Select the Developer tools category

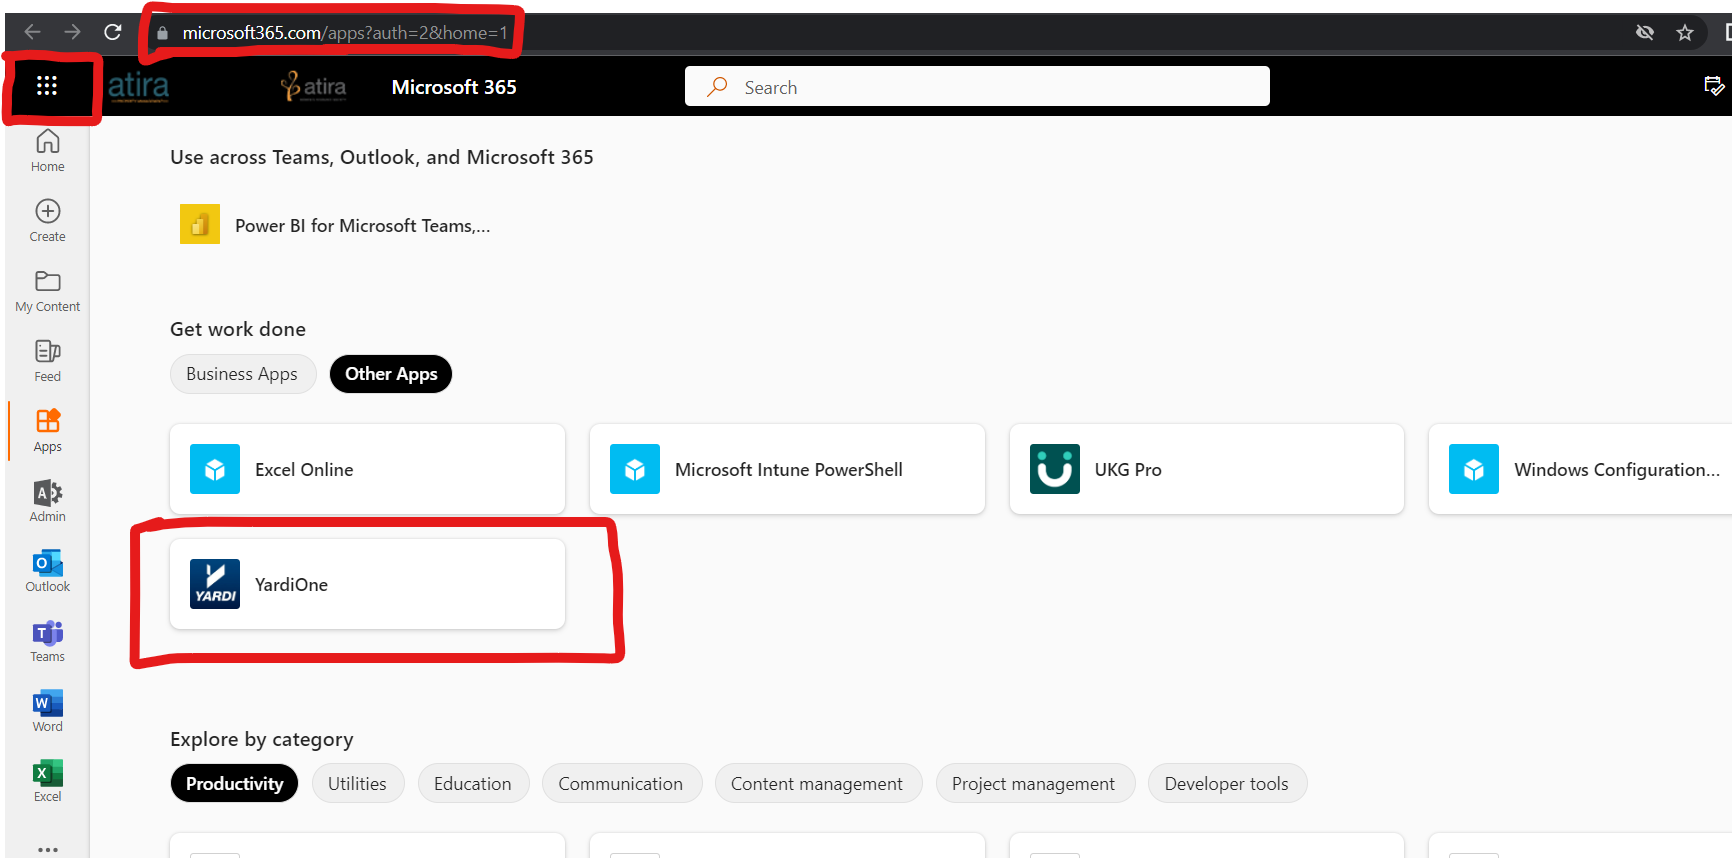[1227, 783]
